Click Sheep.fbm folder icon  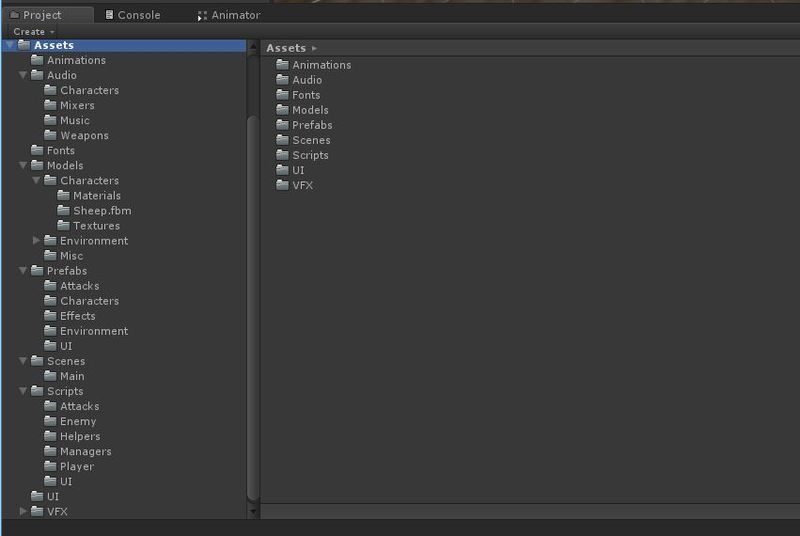63,211
